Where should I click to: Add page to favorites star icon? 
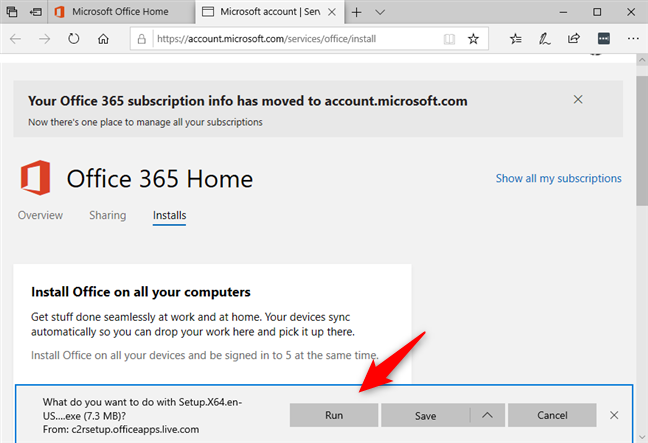(x=473, y=39)
